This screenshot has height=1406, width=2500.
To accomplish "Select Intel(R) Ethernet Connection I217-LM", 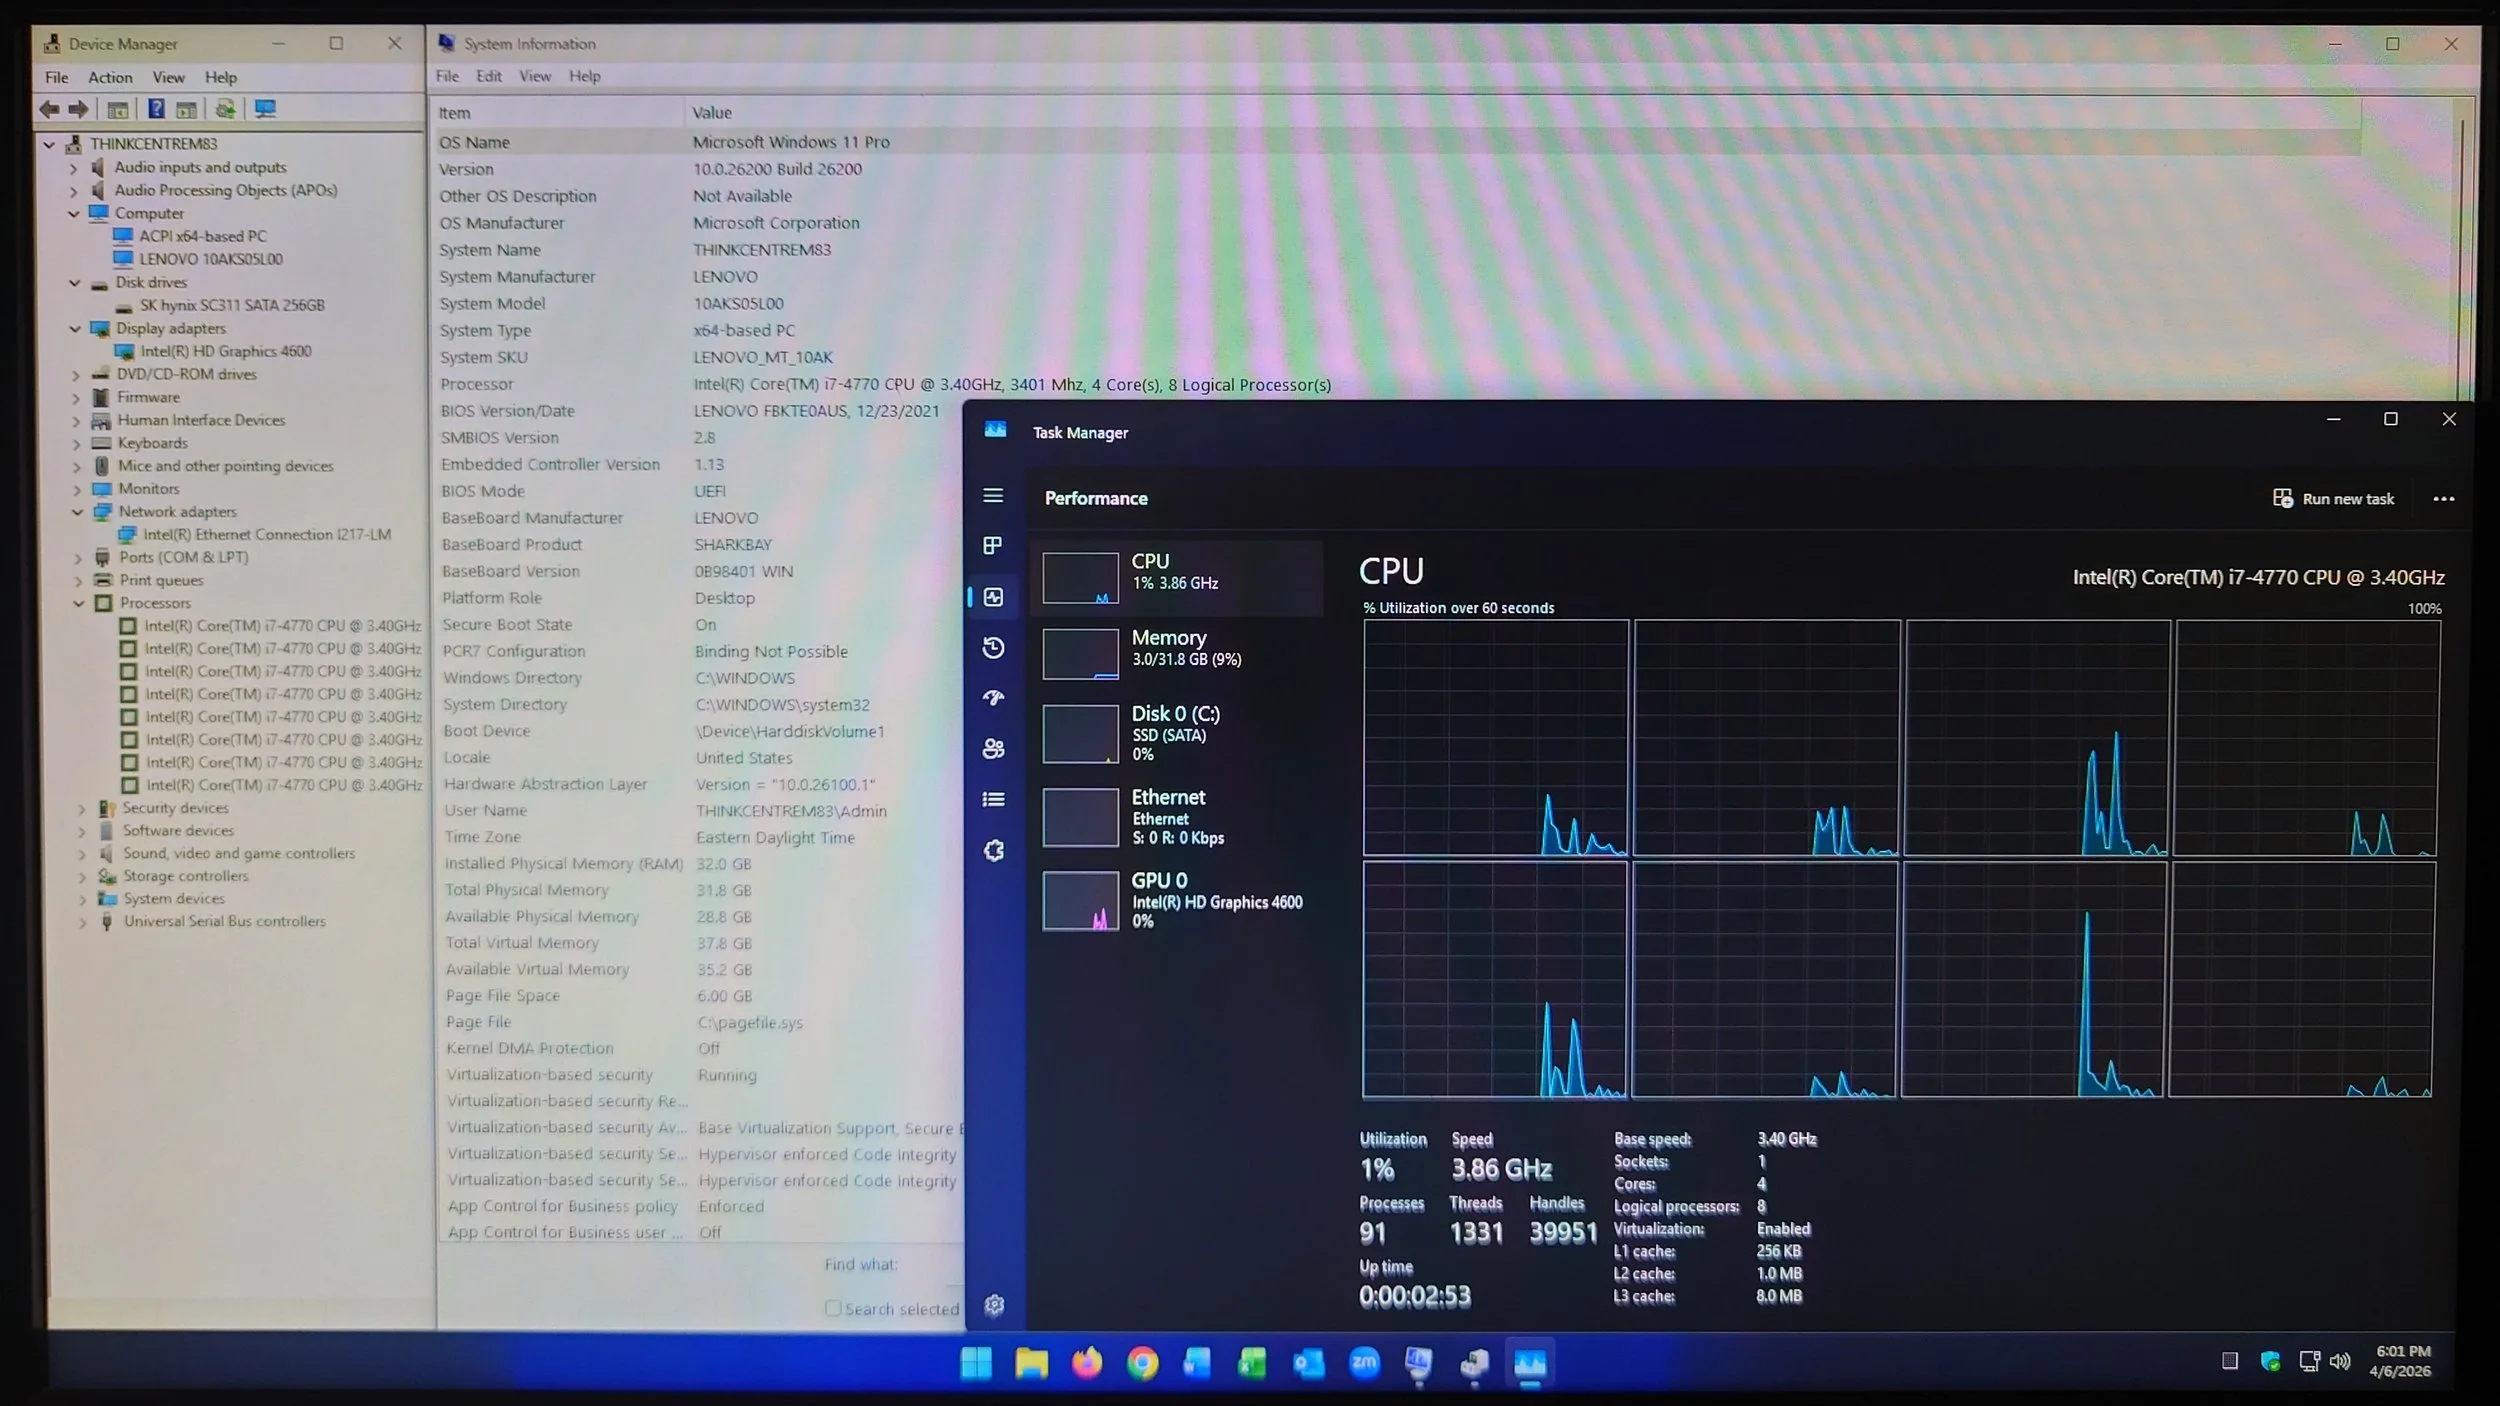I will pos(267,535).
